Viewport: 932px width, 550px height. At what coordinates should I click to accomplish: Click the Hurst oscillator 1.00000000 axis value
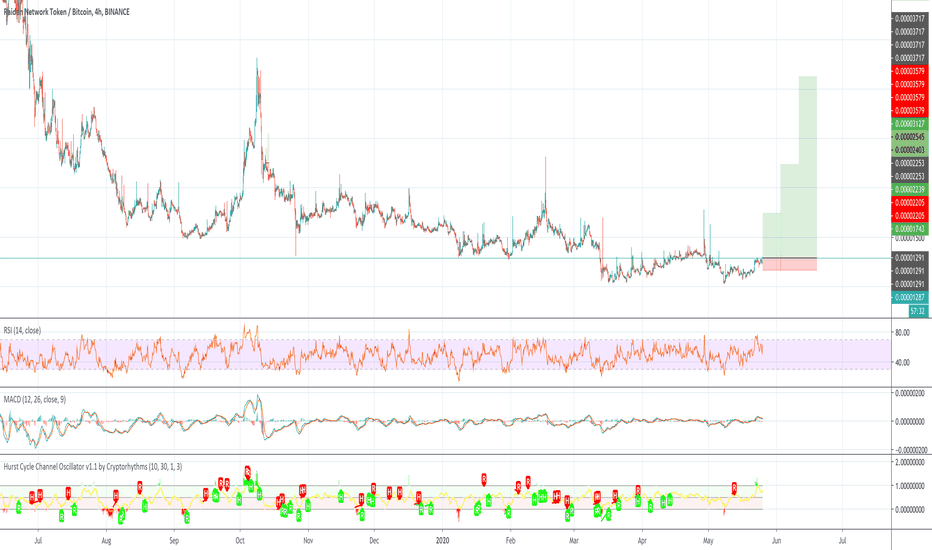coord(910,486)
